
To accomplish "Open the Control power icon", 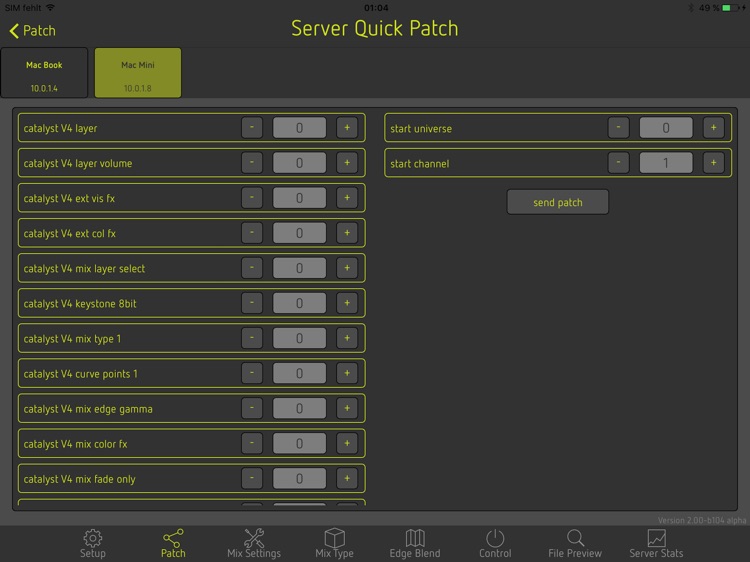I will [x=495, y=538].
